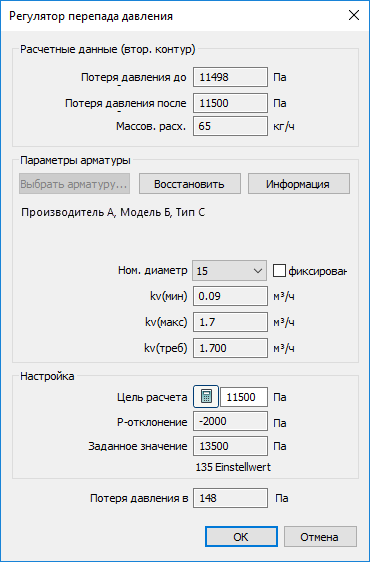Click the Расчетные данные group title
370x562 pixels.
coord(108,49)
